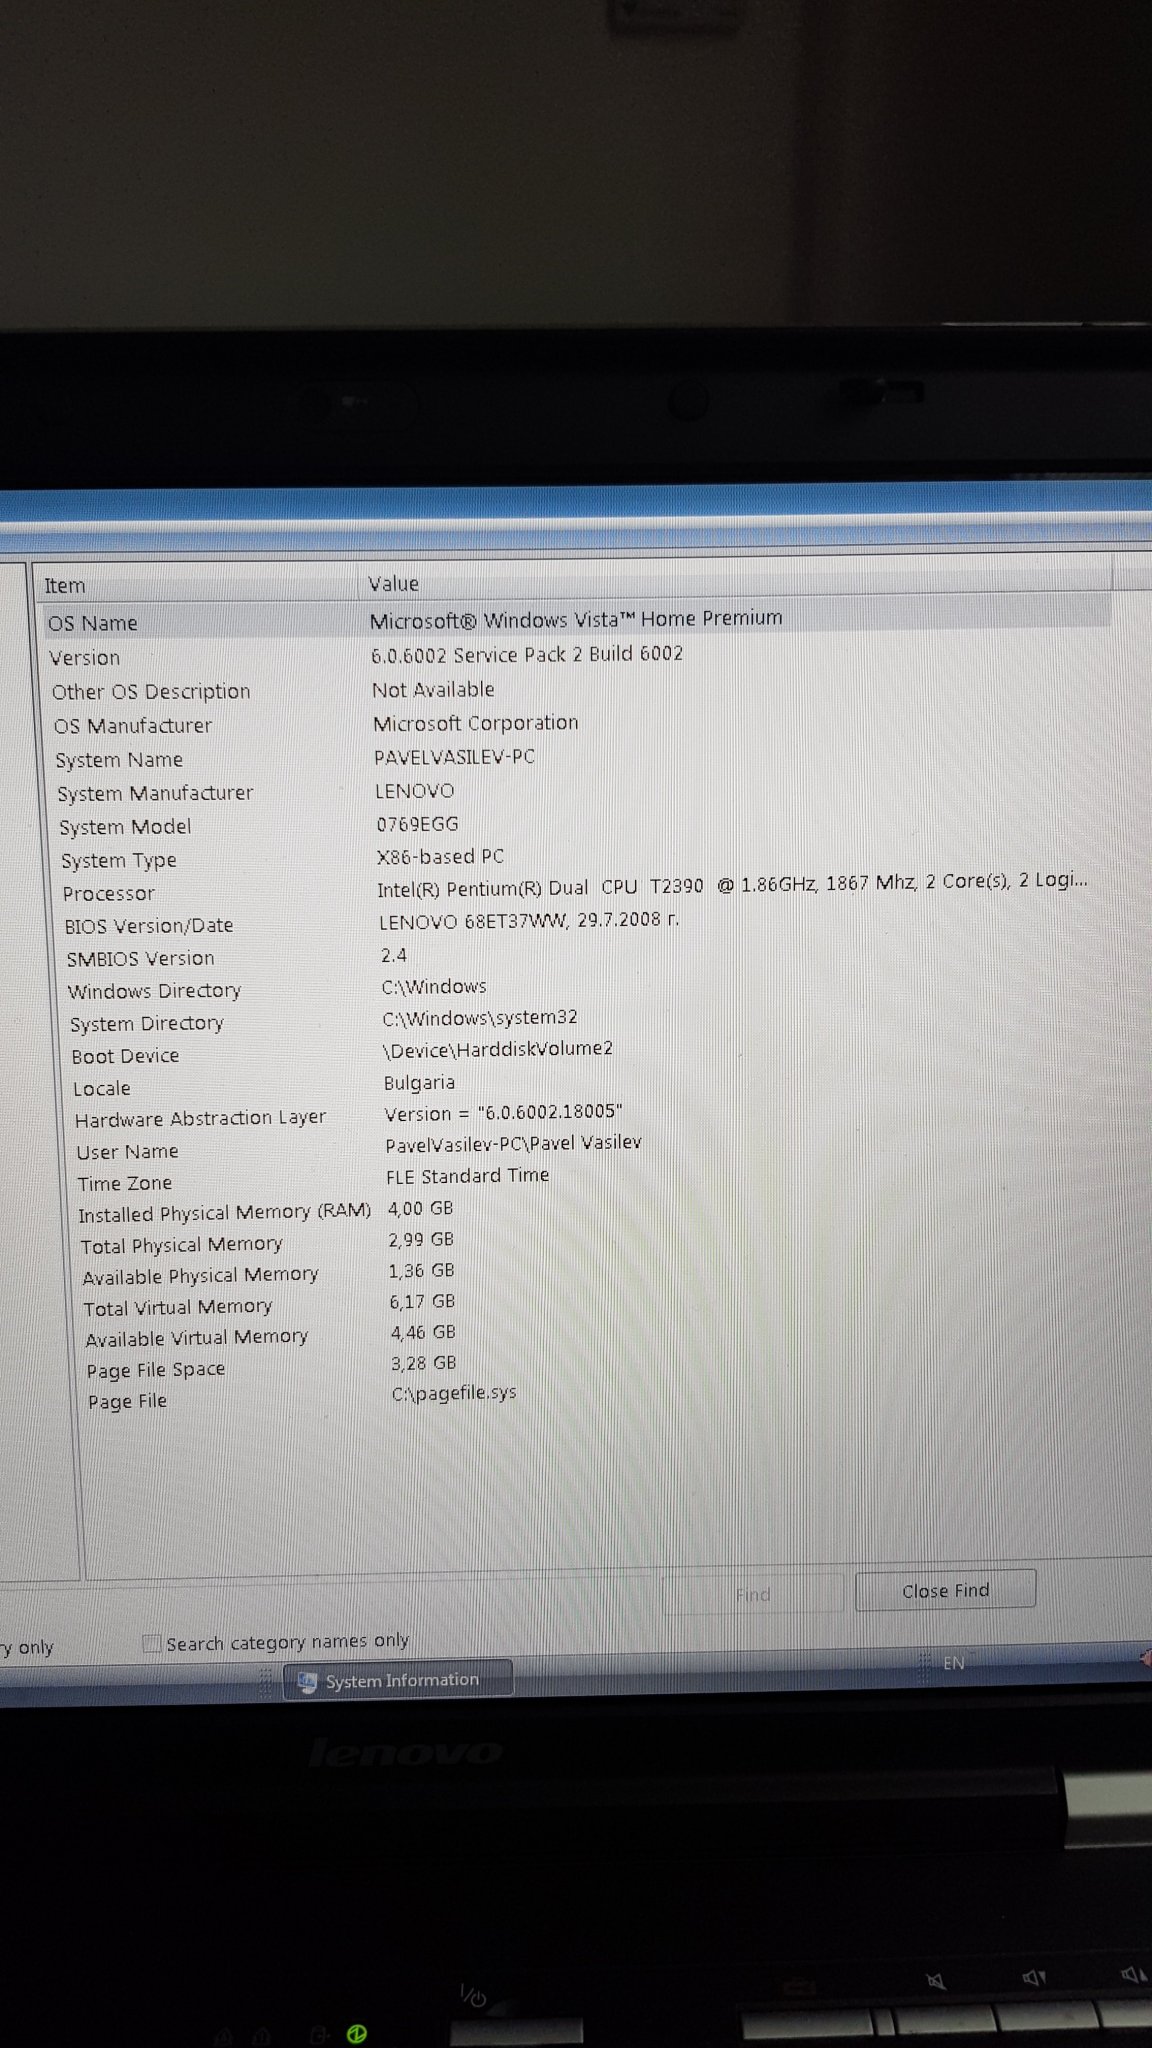Screen dimensions: 1152x2048
Task: Open System Information taskbar button
Action: point(400,1680)
